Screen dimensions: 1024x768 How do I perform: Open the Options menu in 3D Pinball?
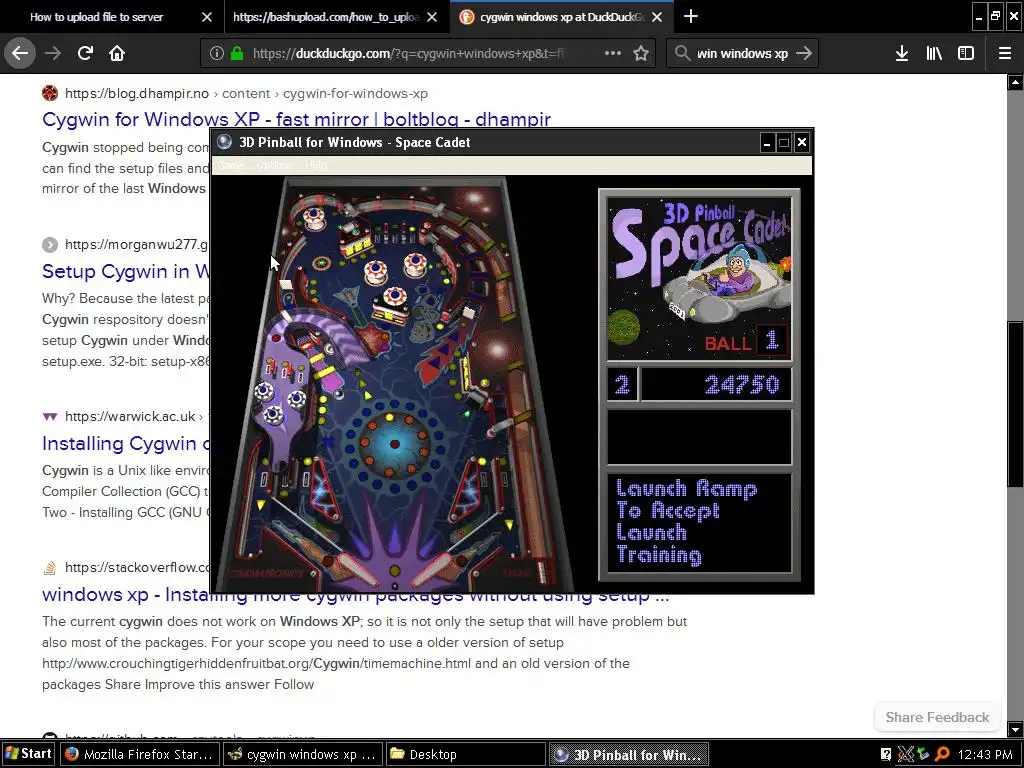(x=274, y=165)
